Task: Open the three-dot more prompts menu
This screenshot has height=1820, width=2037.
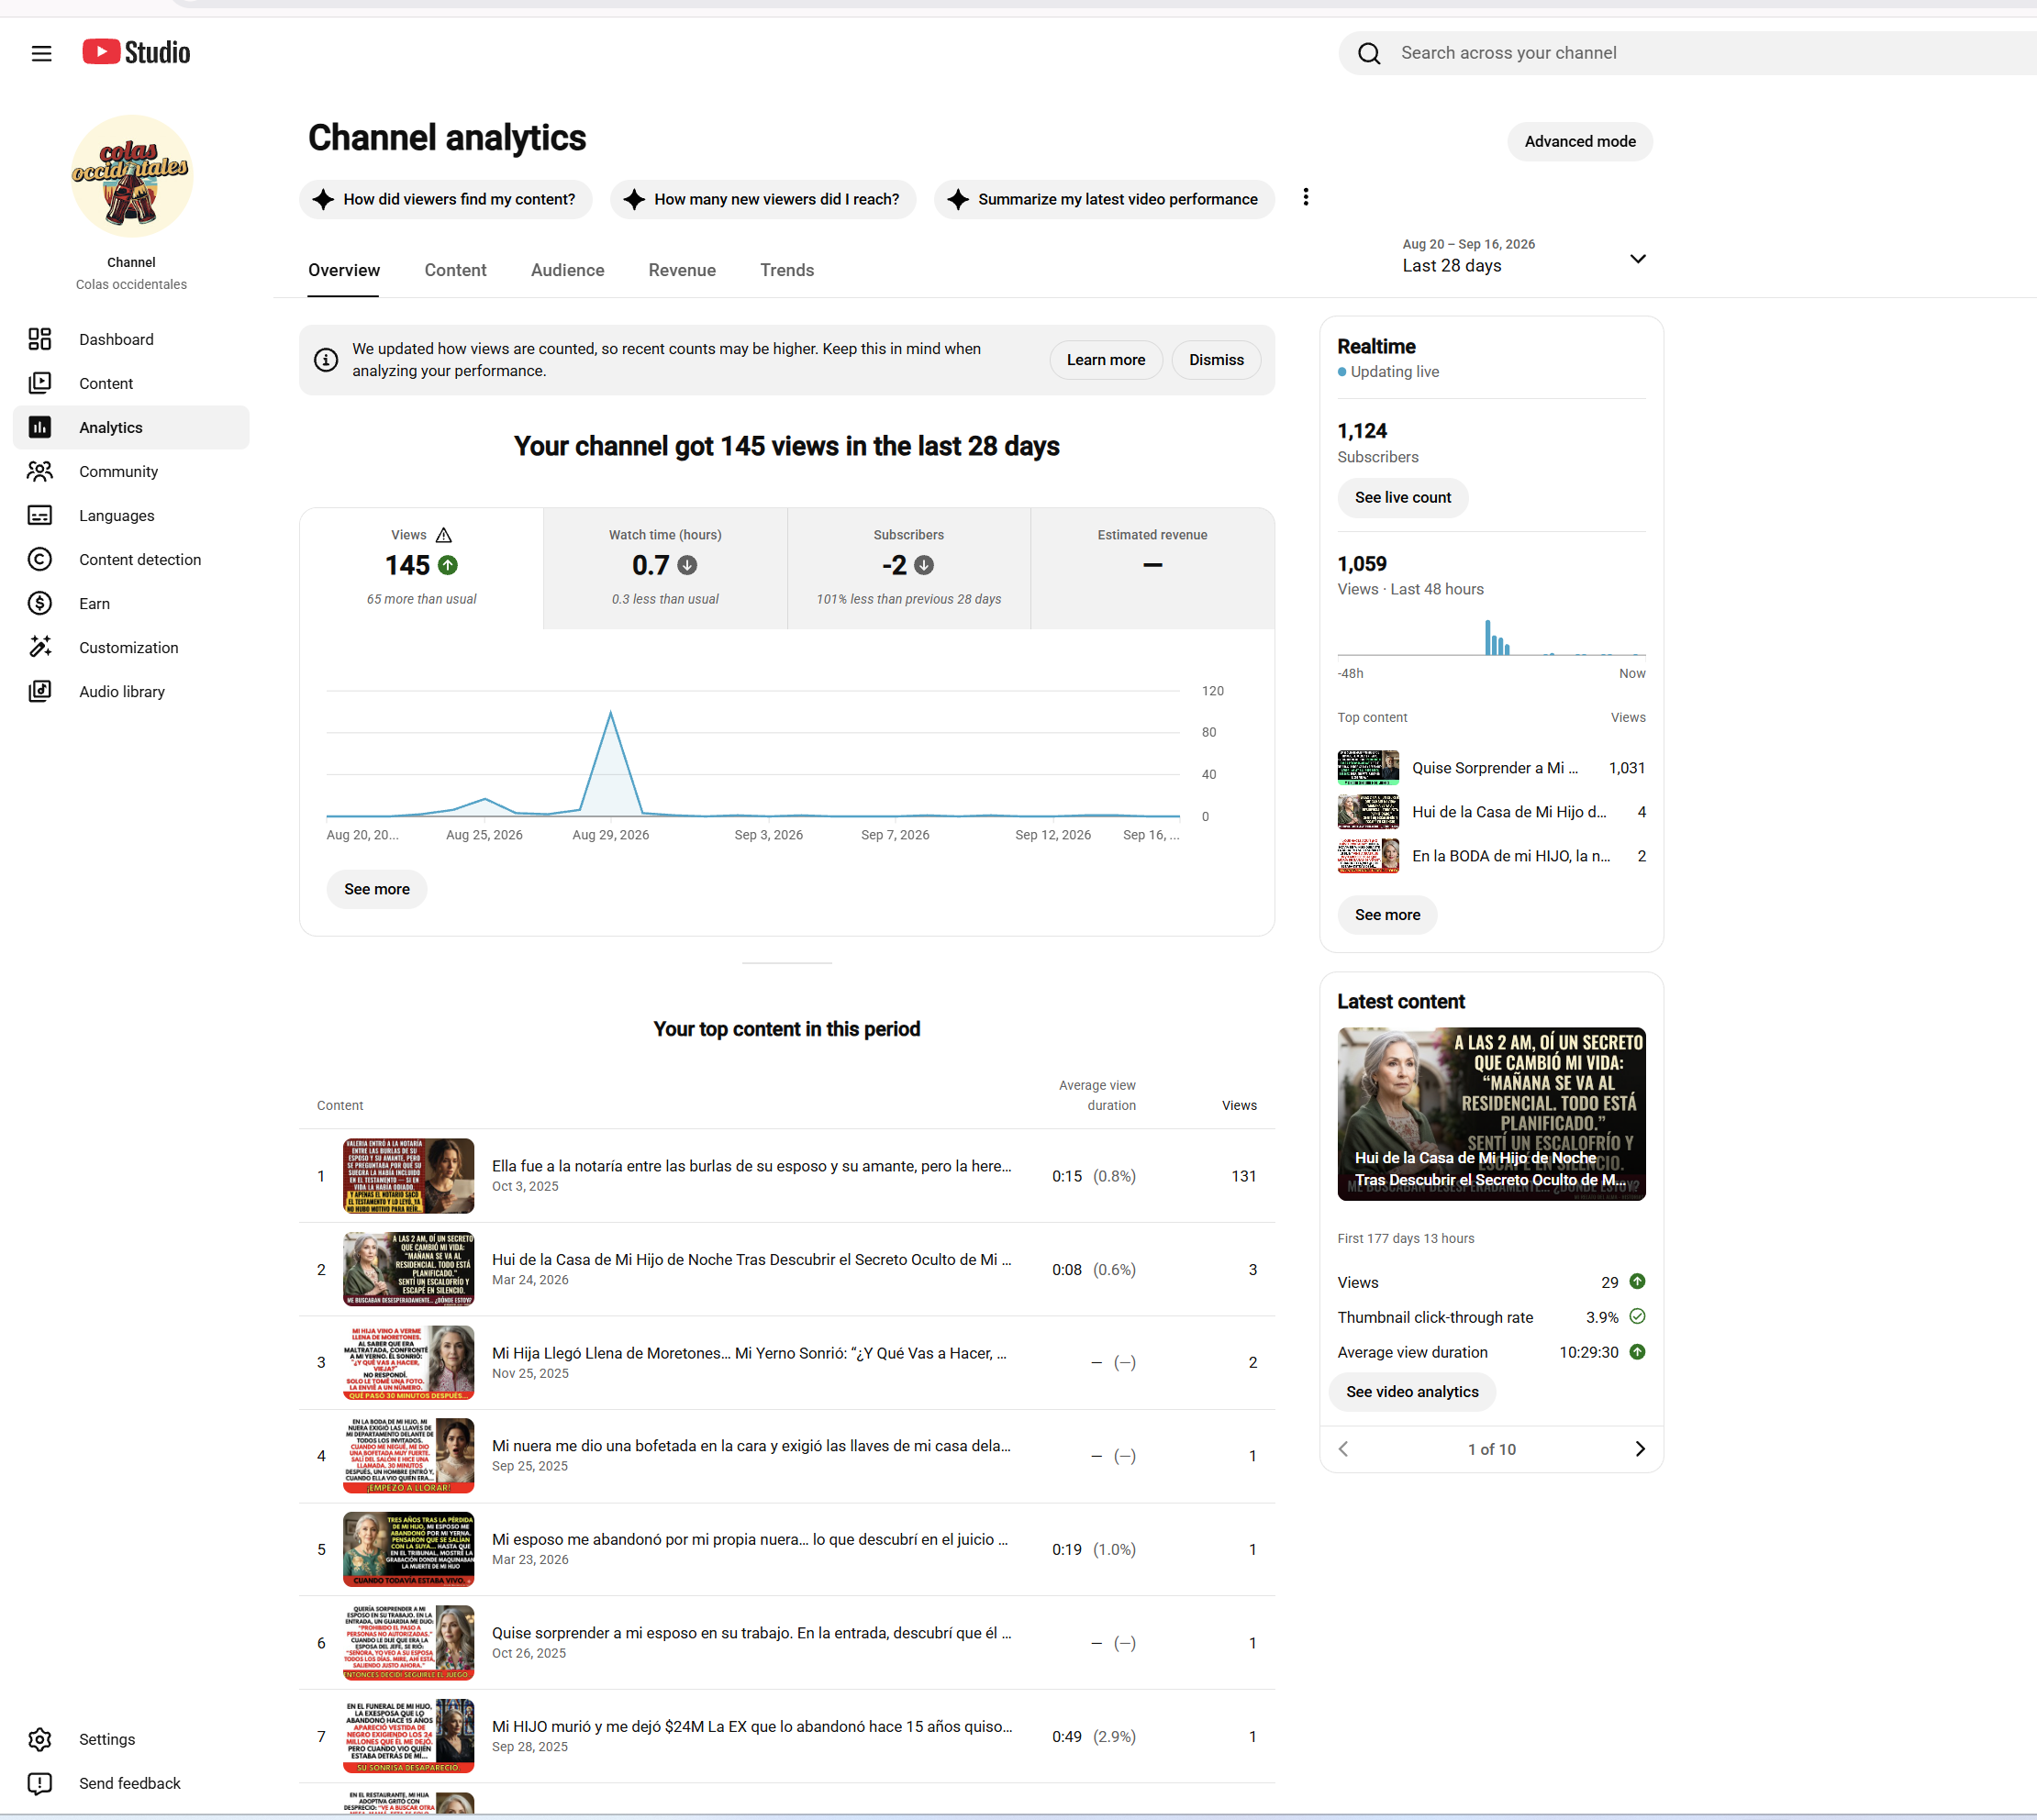Action: point(1305,197)
